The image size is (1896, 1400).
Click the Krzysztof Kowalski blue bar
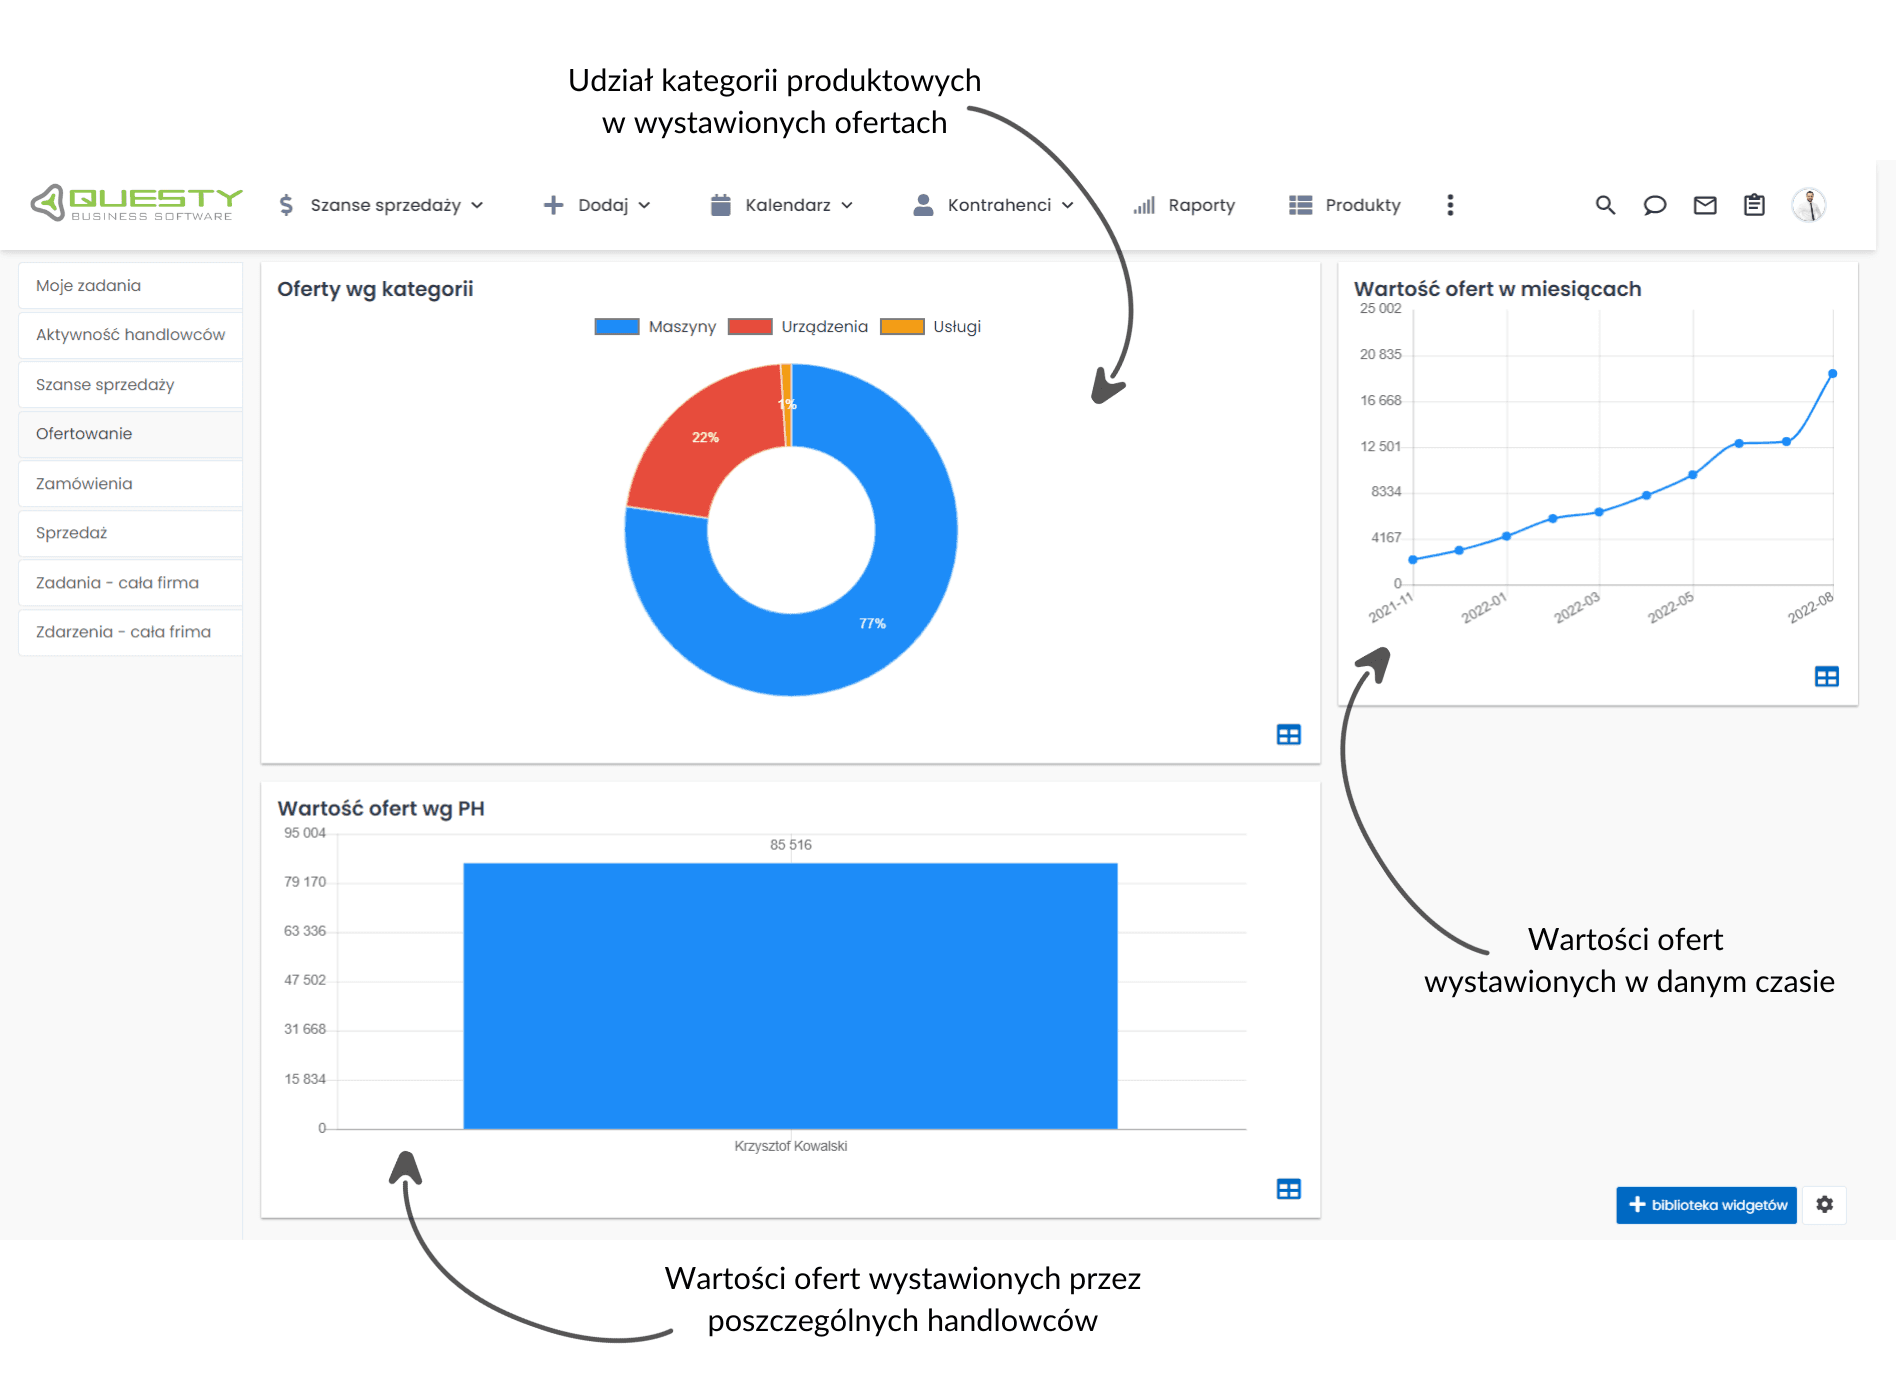click(x=790, y=996)
